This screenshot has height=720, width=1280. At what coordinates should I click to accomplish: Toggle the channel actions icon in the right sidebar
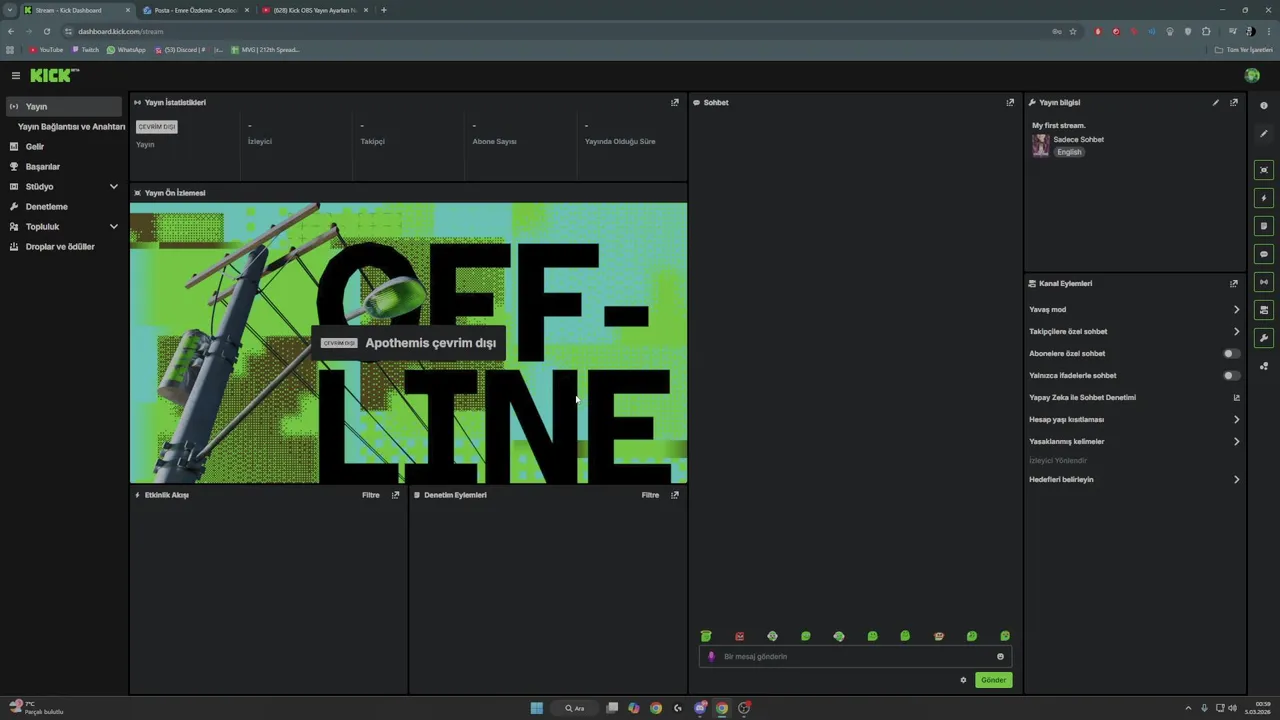[1264, 310]
